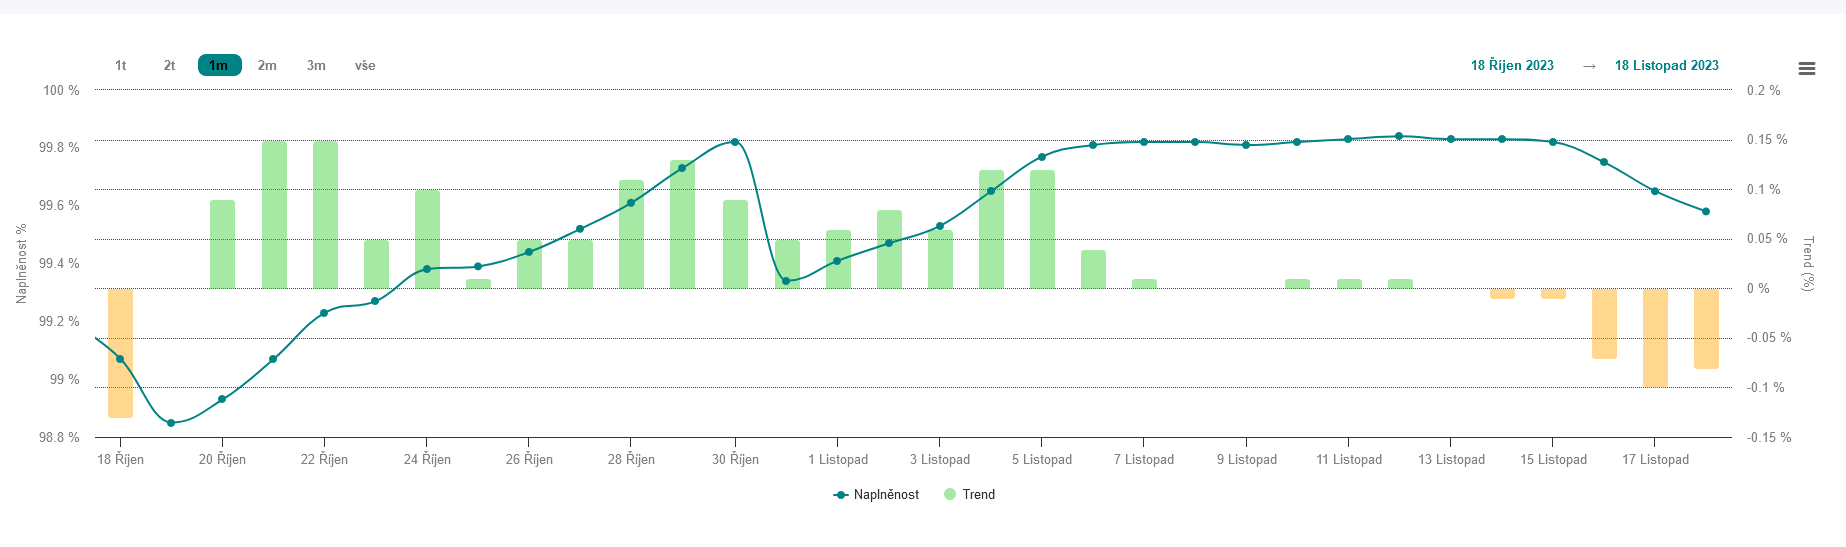1846x547 pixels.
Task: Select the 2t range button
Action: 169,66
